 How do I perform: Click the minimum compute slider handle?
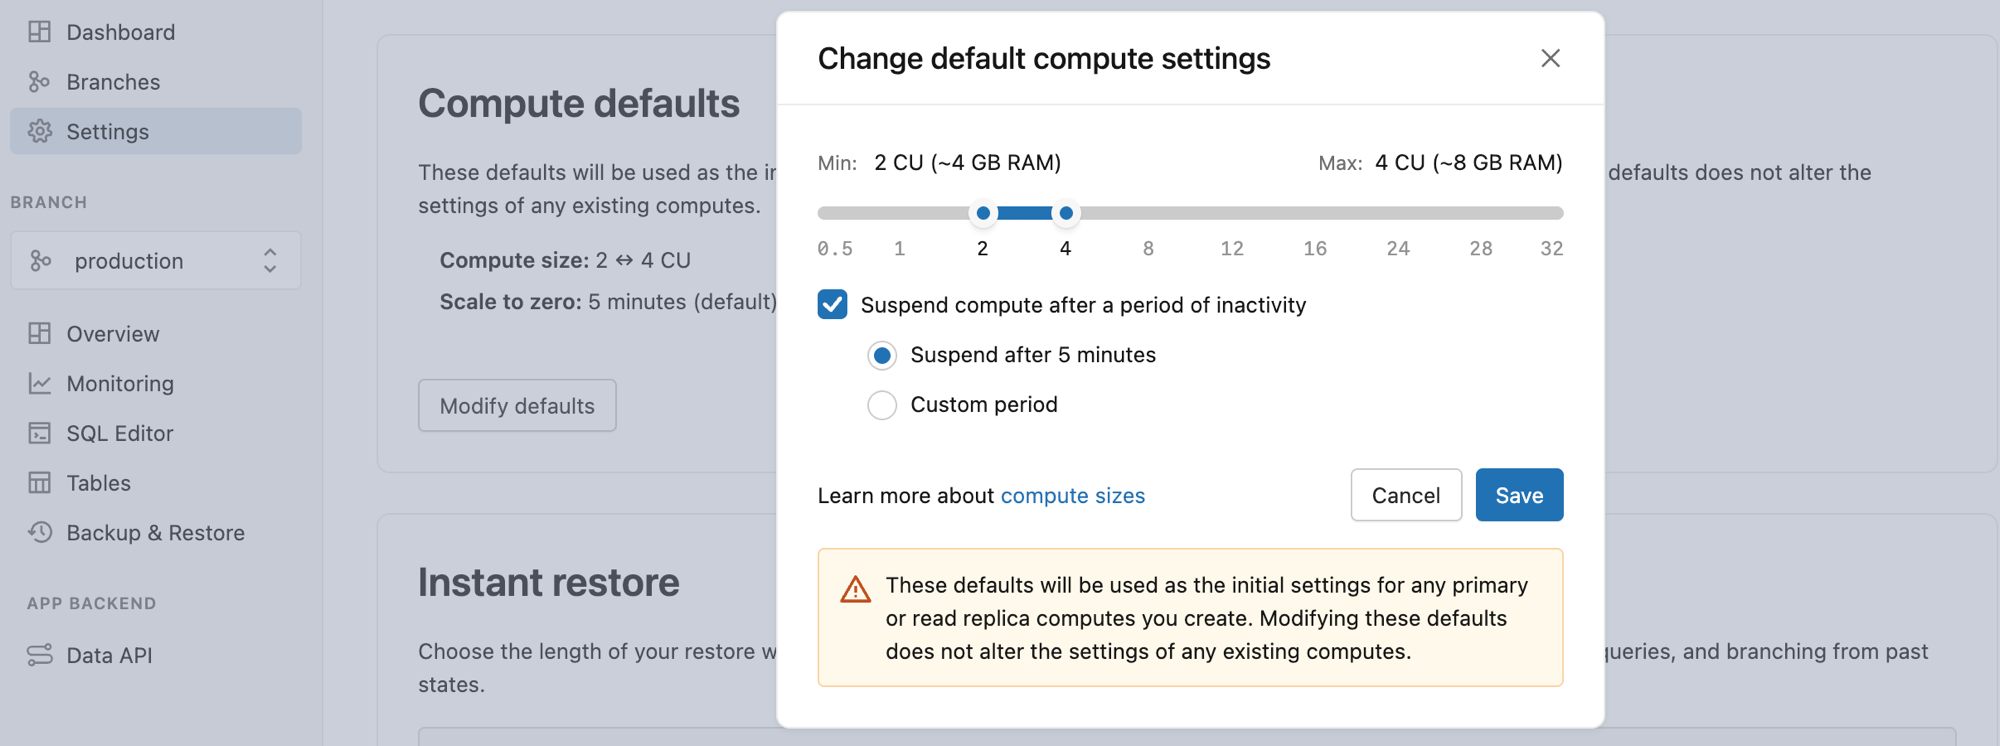983,213
